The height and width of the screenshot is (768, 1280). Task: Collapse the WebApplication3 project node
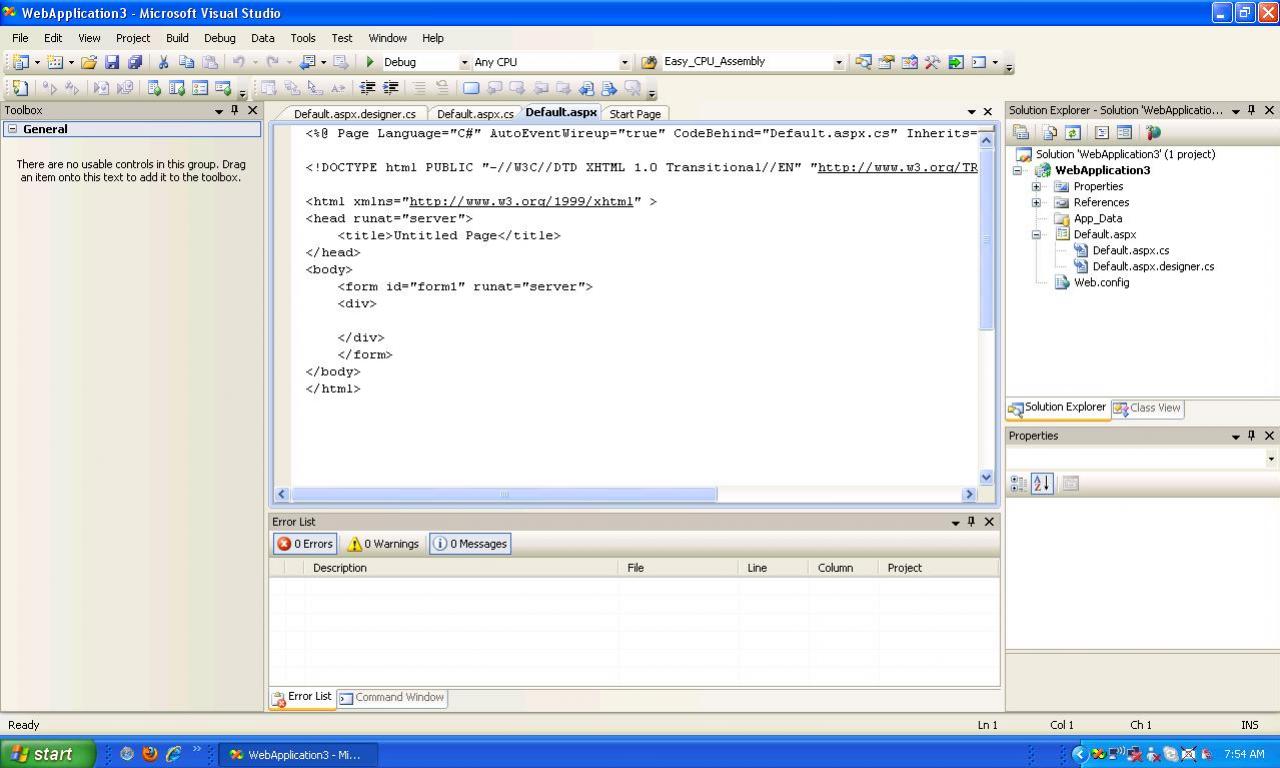[1017, 170]
